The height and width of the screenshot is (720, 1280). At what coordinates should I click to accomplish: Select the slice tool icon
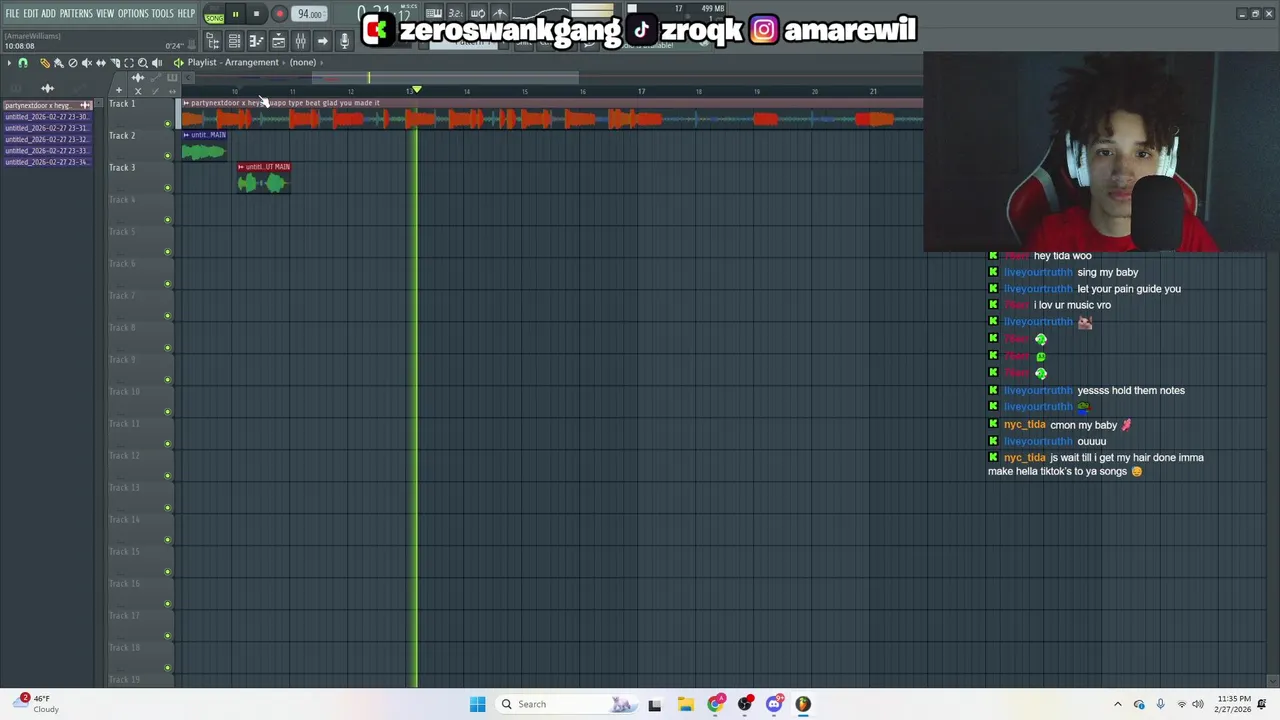pyautogui.click(x=114, y=63)
